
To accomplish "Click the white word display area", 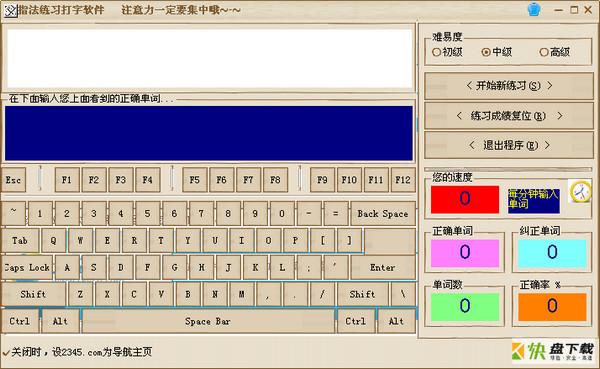I will (x=210, y=58).
